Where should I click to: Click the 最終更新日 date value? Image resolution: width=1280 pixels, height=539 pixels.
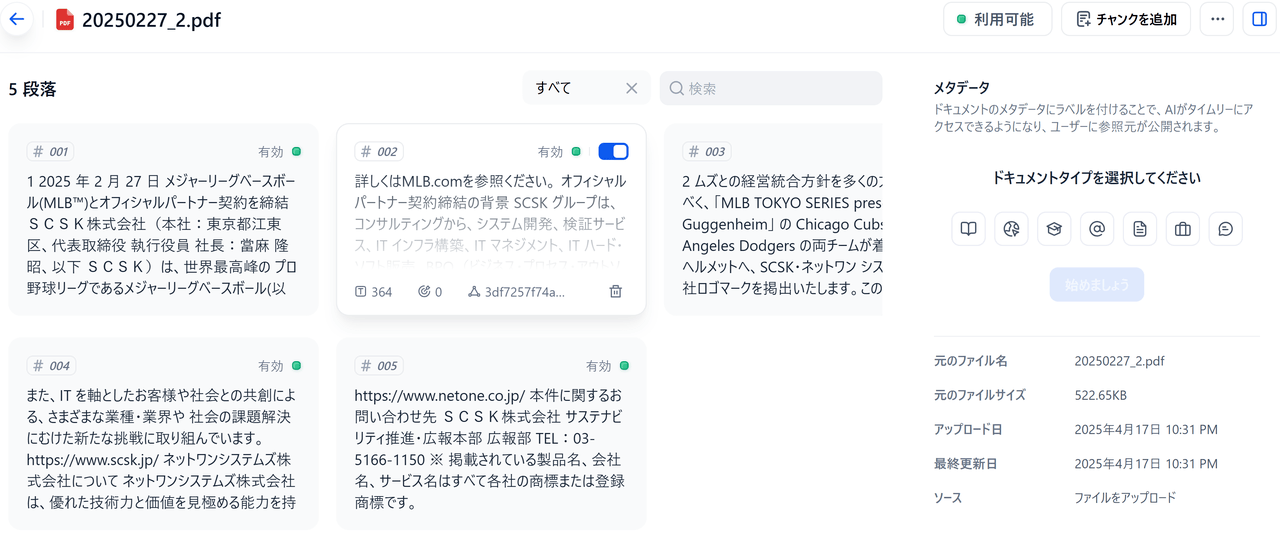click(1146, 464)
